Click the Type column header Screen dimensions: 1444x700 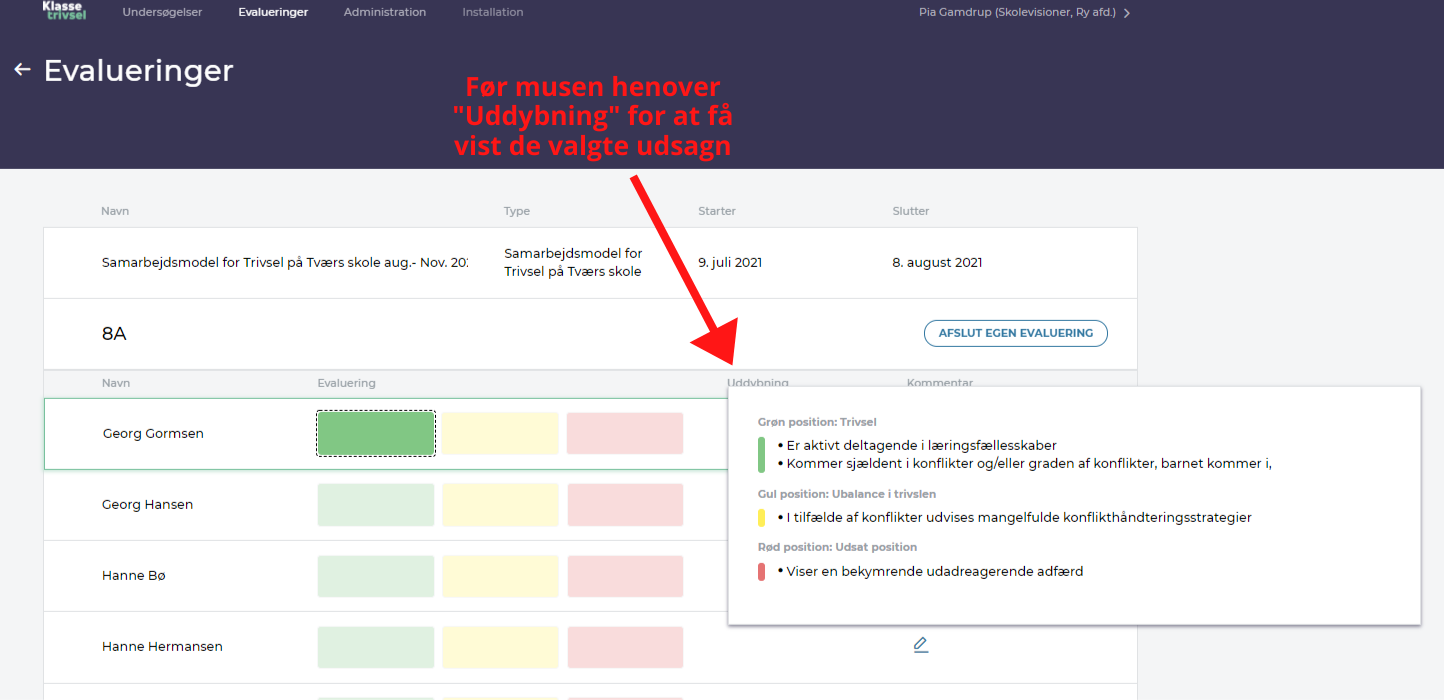click(517, 211)
